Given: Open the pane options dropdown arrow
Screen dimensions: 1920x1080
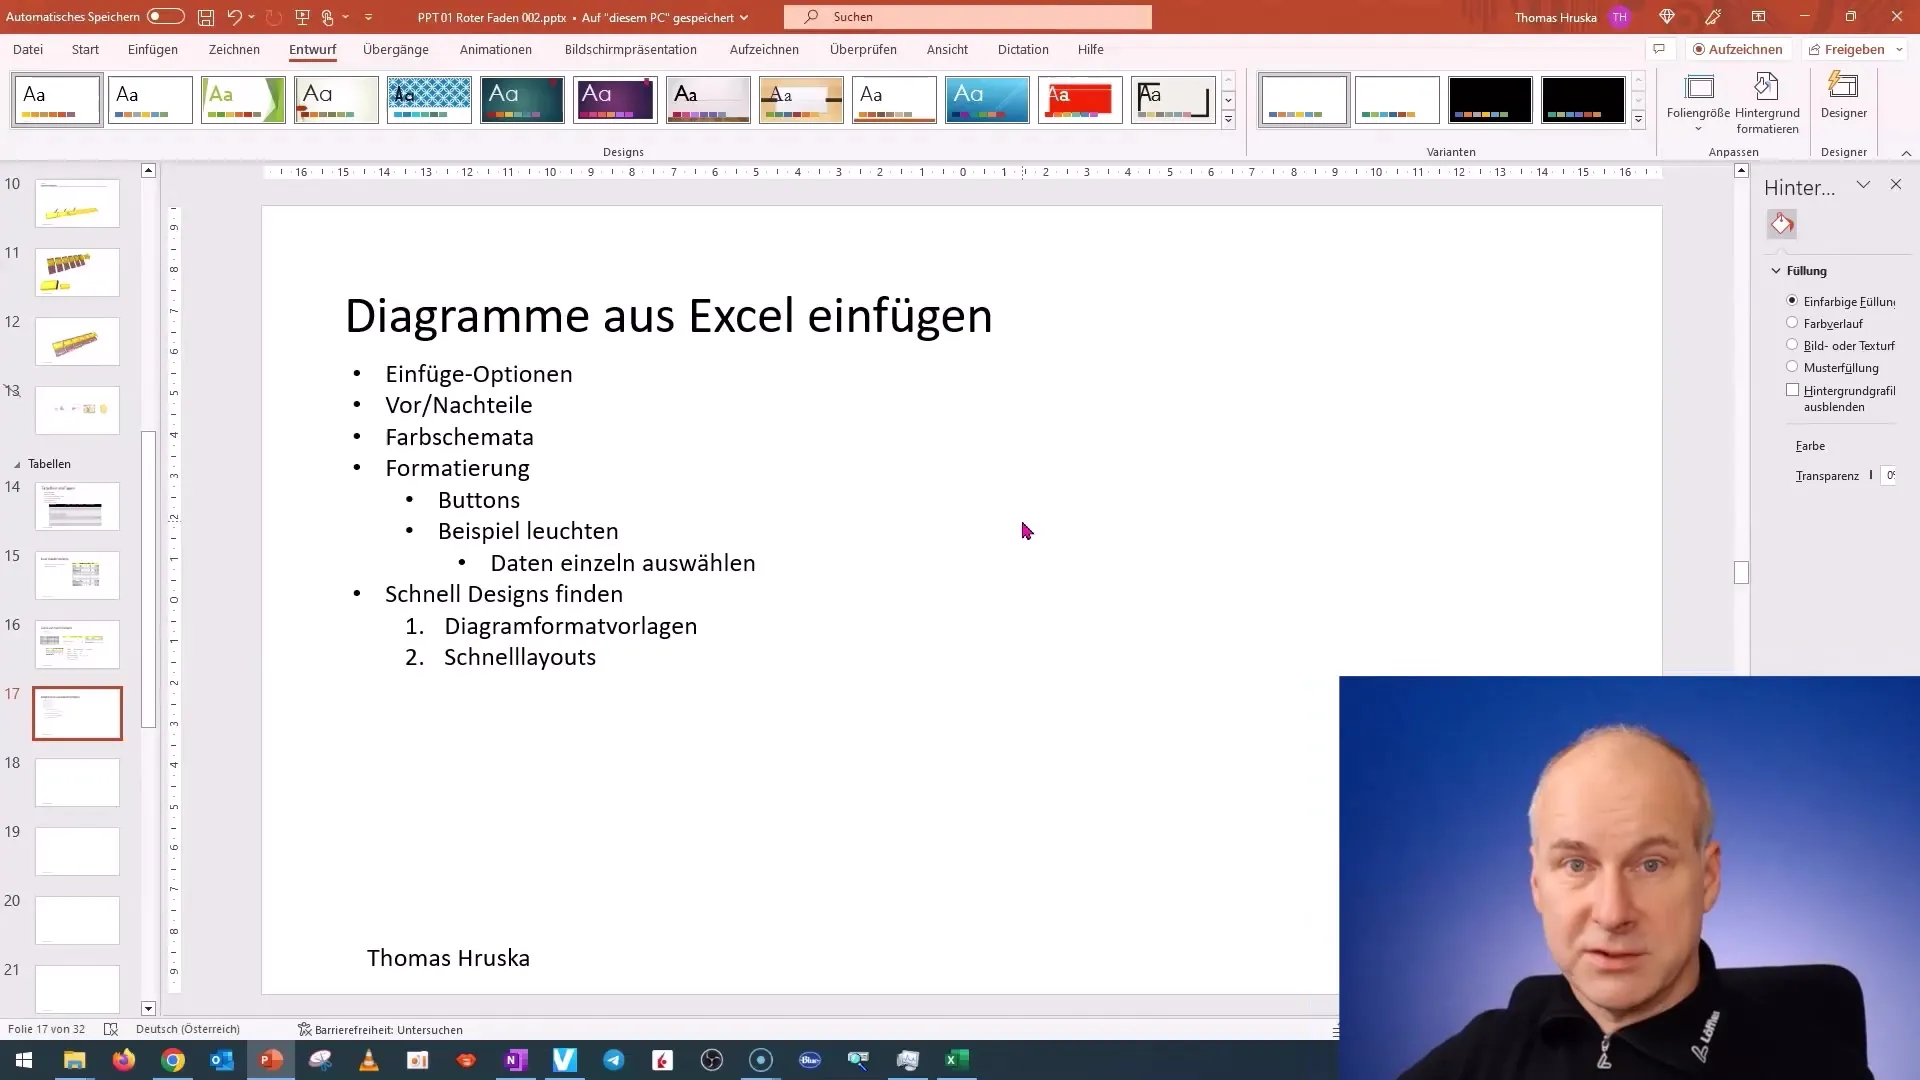Looking at the screenshot, I should point(1863,185).
